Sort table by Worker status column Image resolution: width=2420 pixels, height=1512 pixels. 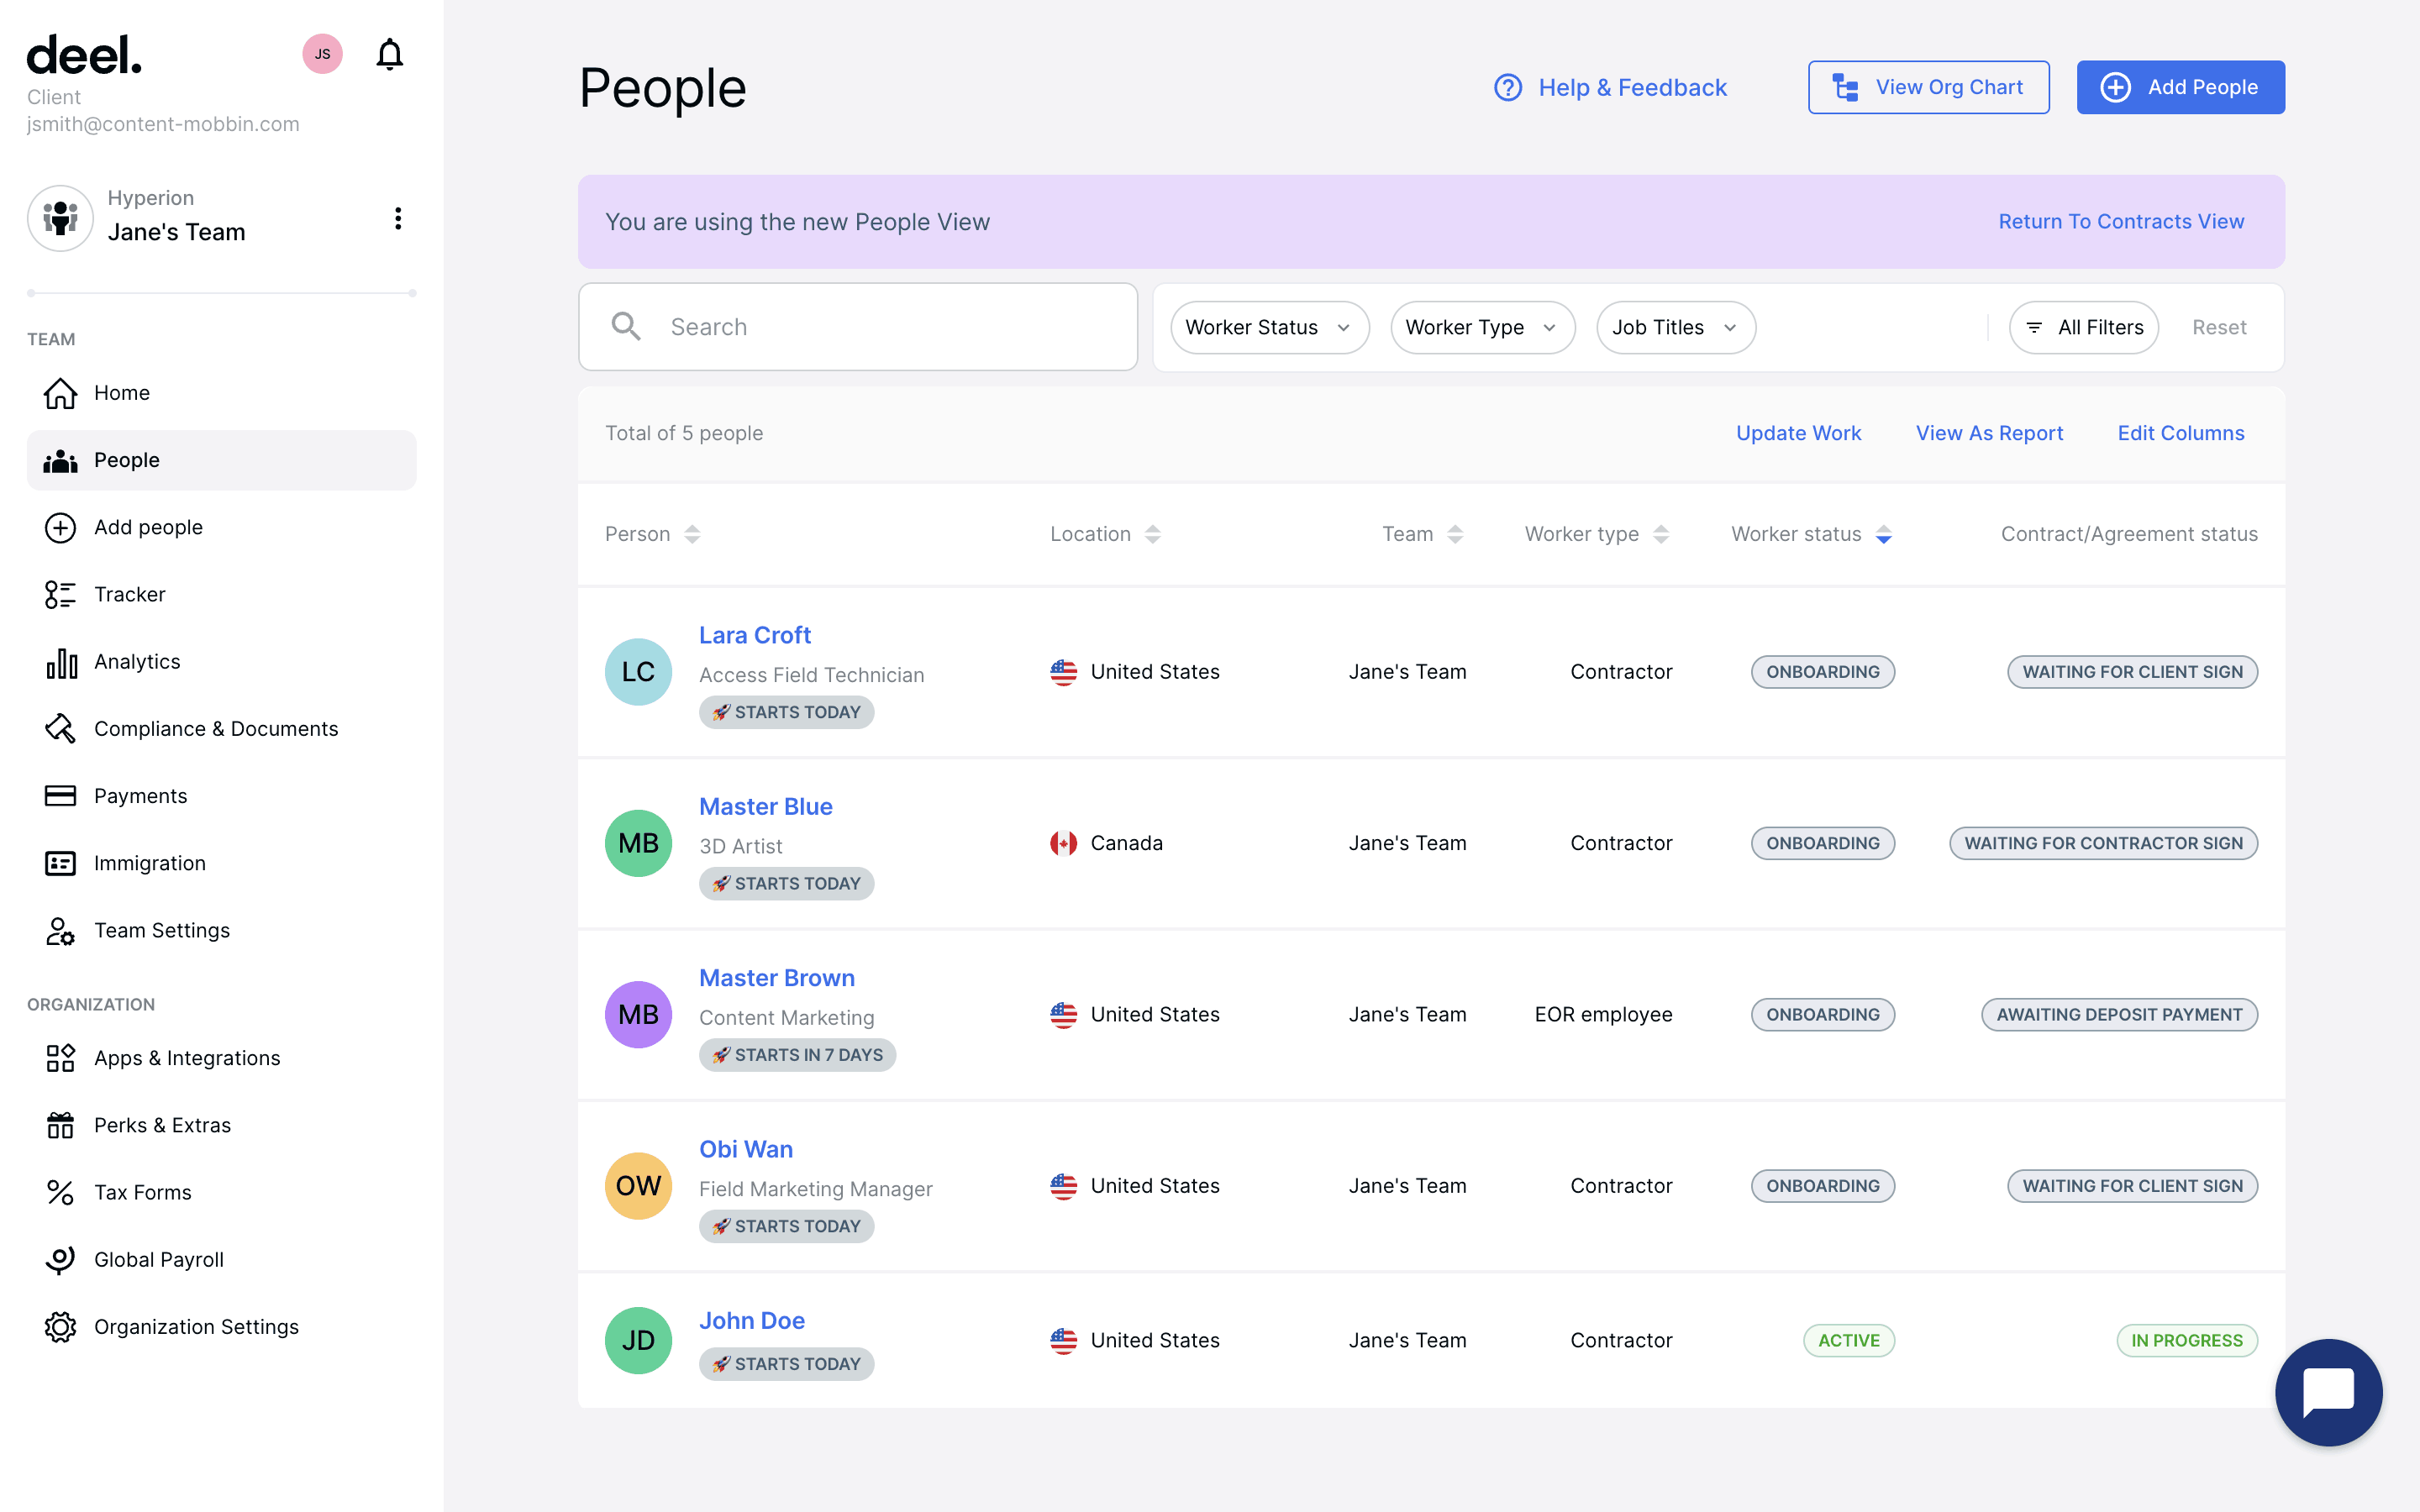tap(1883, 534)
